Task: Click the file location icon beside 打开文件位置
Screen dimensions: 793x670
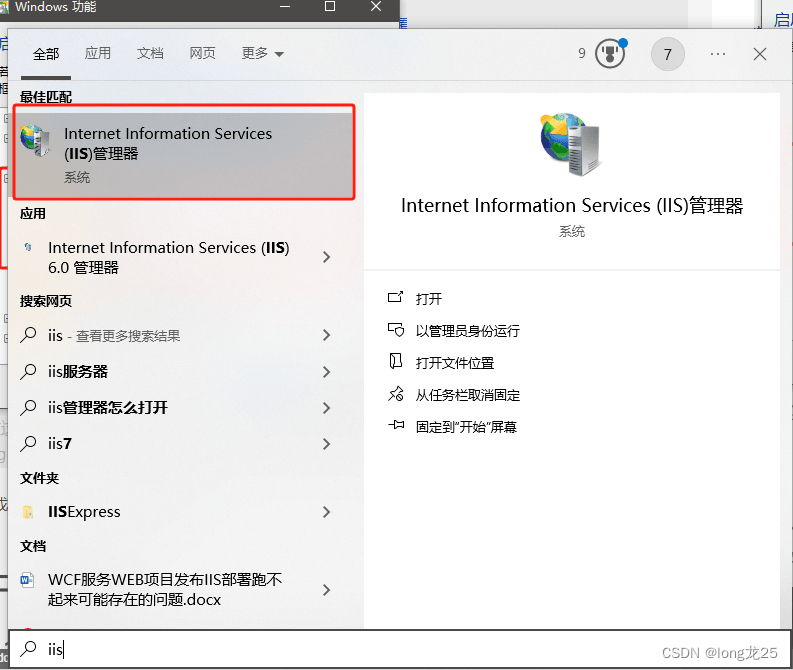Action: coord(395,361)
